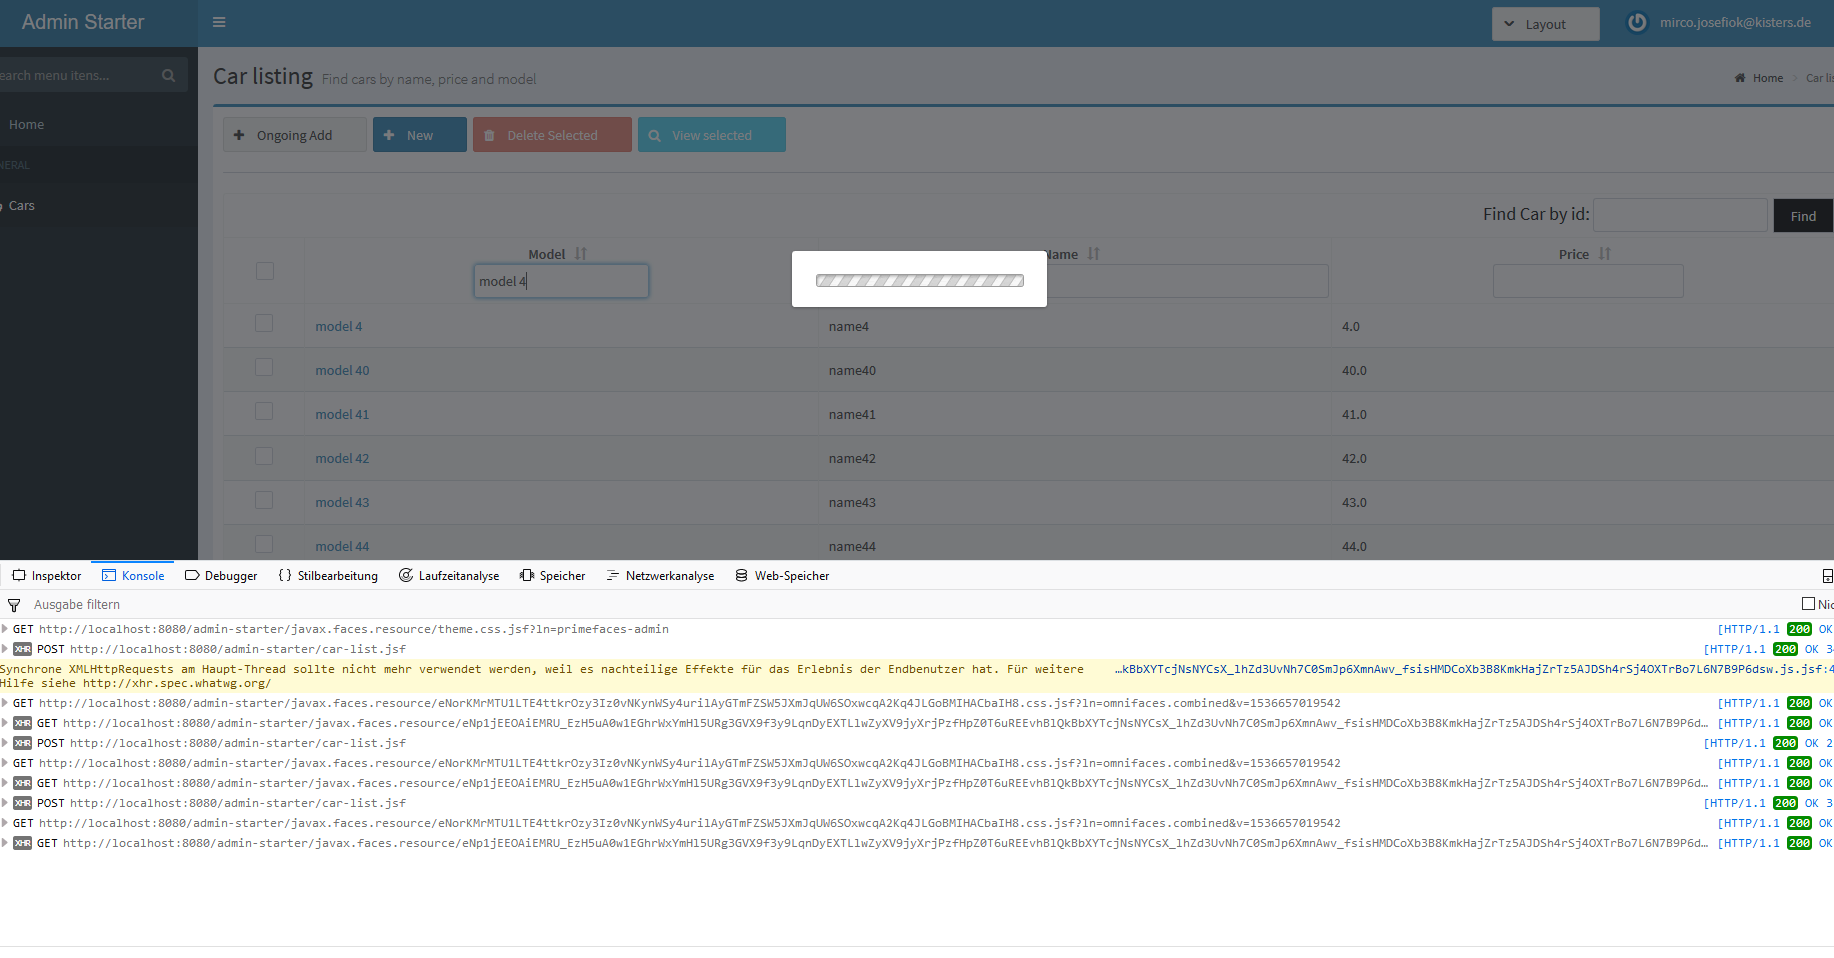Screen dimensions: 1834x958
Task: Toggle the hamburger sidebar menu icon
Action: (219, 23)
